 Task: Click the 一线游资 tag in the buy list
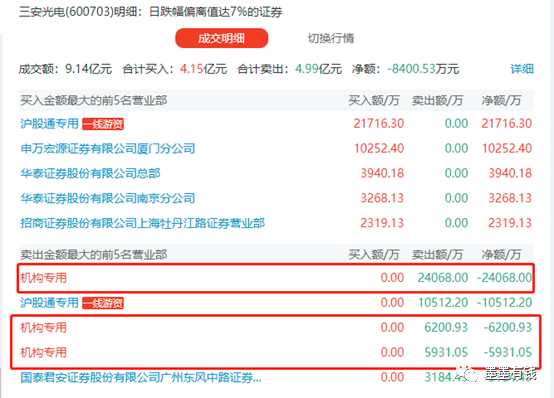103,124
